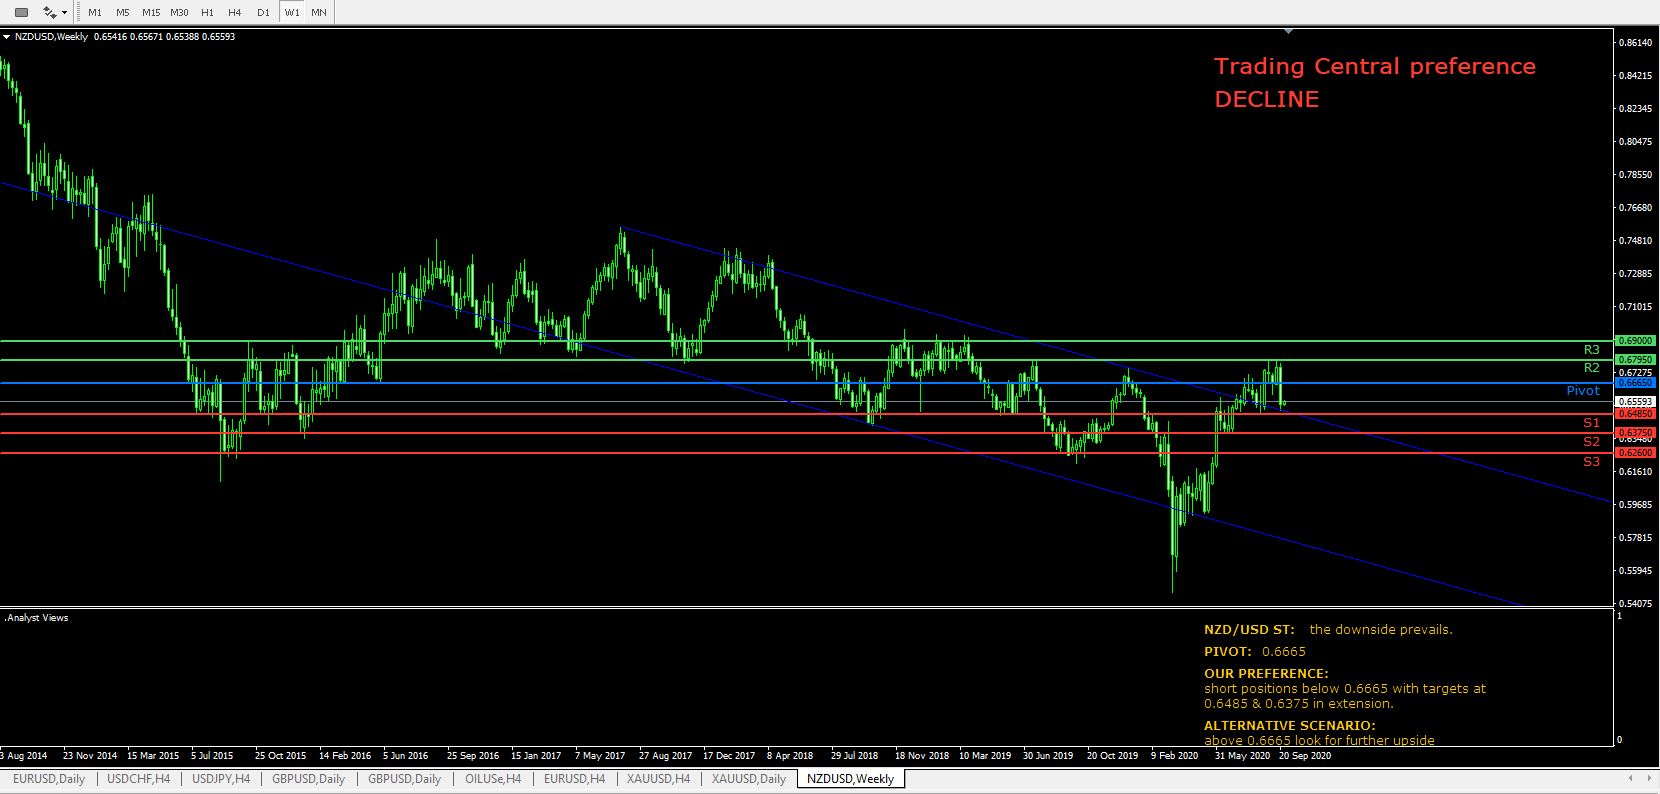This screenshot has height=794, width=1660.
Task: Click the '20 Sep 2020' date label
Action: (x=1305, y=757)
